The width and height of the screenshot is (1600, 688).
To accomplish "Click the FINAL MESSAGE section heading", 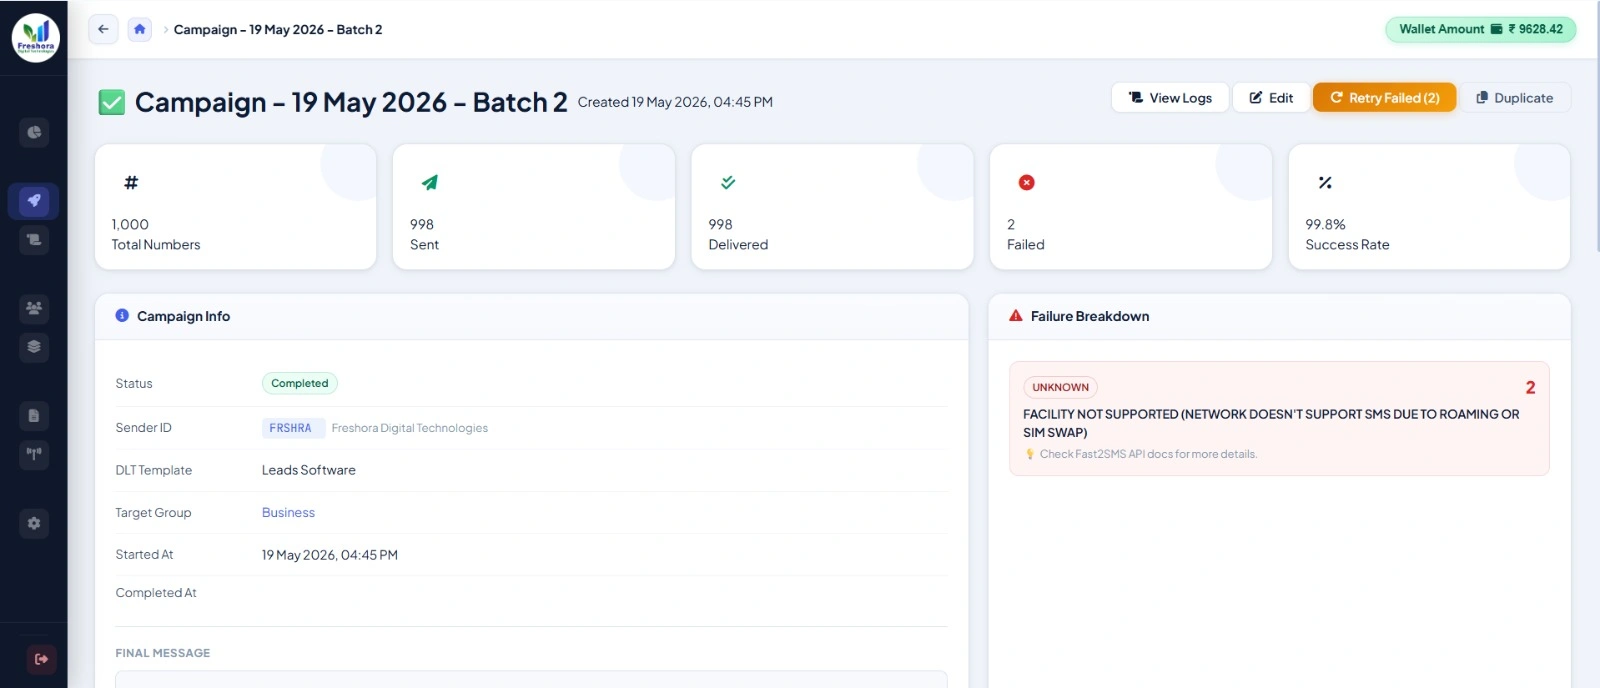I will (163, 653).
